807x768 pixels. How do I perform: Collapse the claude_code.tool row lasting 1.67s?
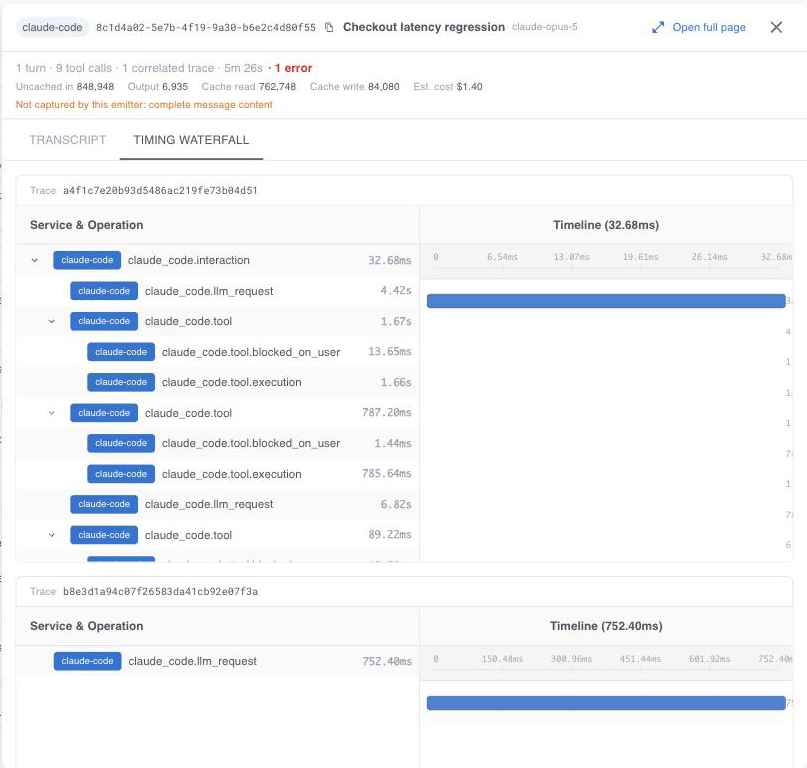(x=51, y=321)
